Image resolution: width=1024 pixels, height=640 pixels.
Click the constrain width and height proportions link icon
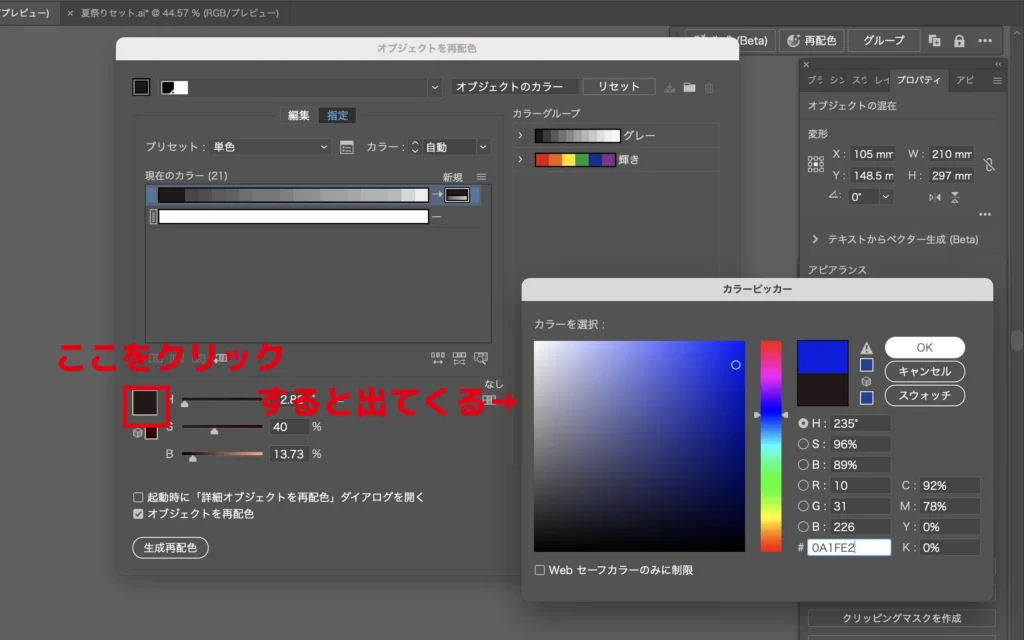[989, 165]
